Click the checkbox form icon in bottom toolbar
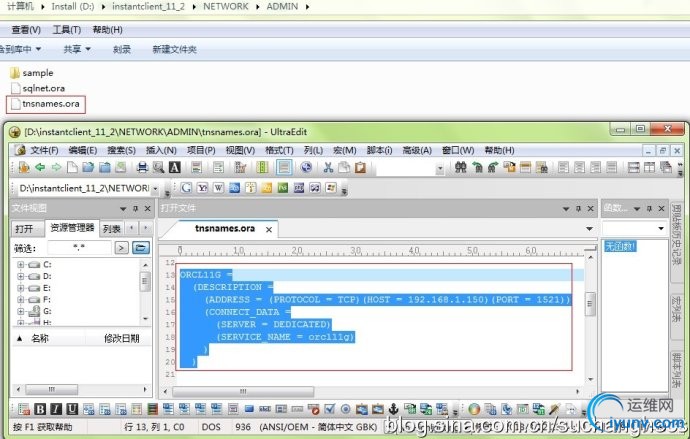 tap(330, 409)
